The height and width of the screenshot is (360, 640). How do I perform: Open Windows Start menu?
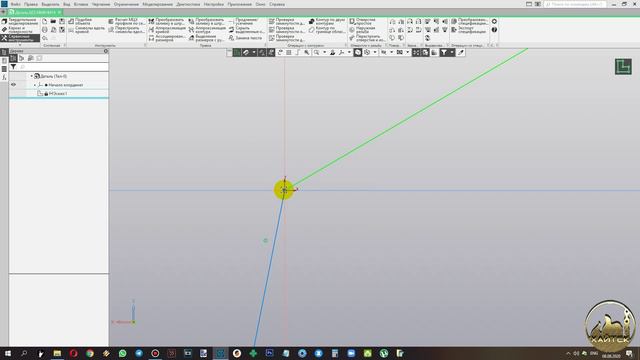click(7, 353)
